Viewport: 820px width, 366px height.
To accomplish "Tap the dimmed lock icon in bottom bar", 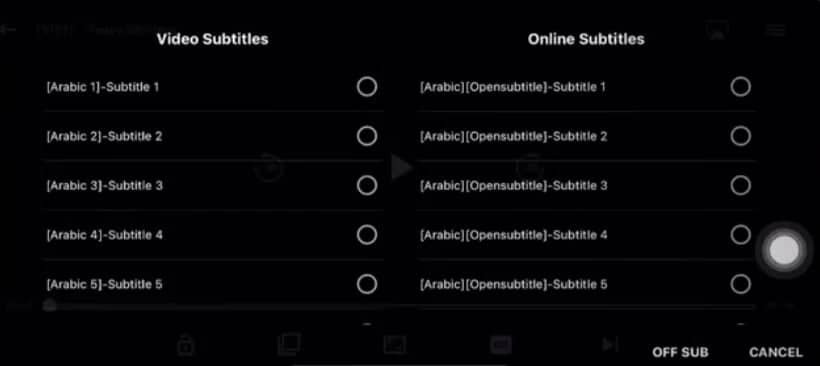I will click(186, 345).
